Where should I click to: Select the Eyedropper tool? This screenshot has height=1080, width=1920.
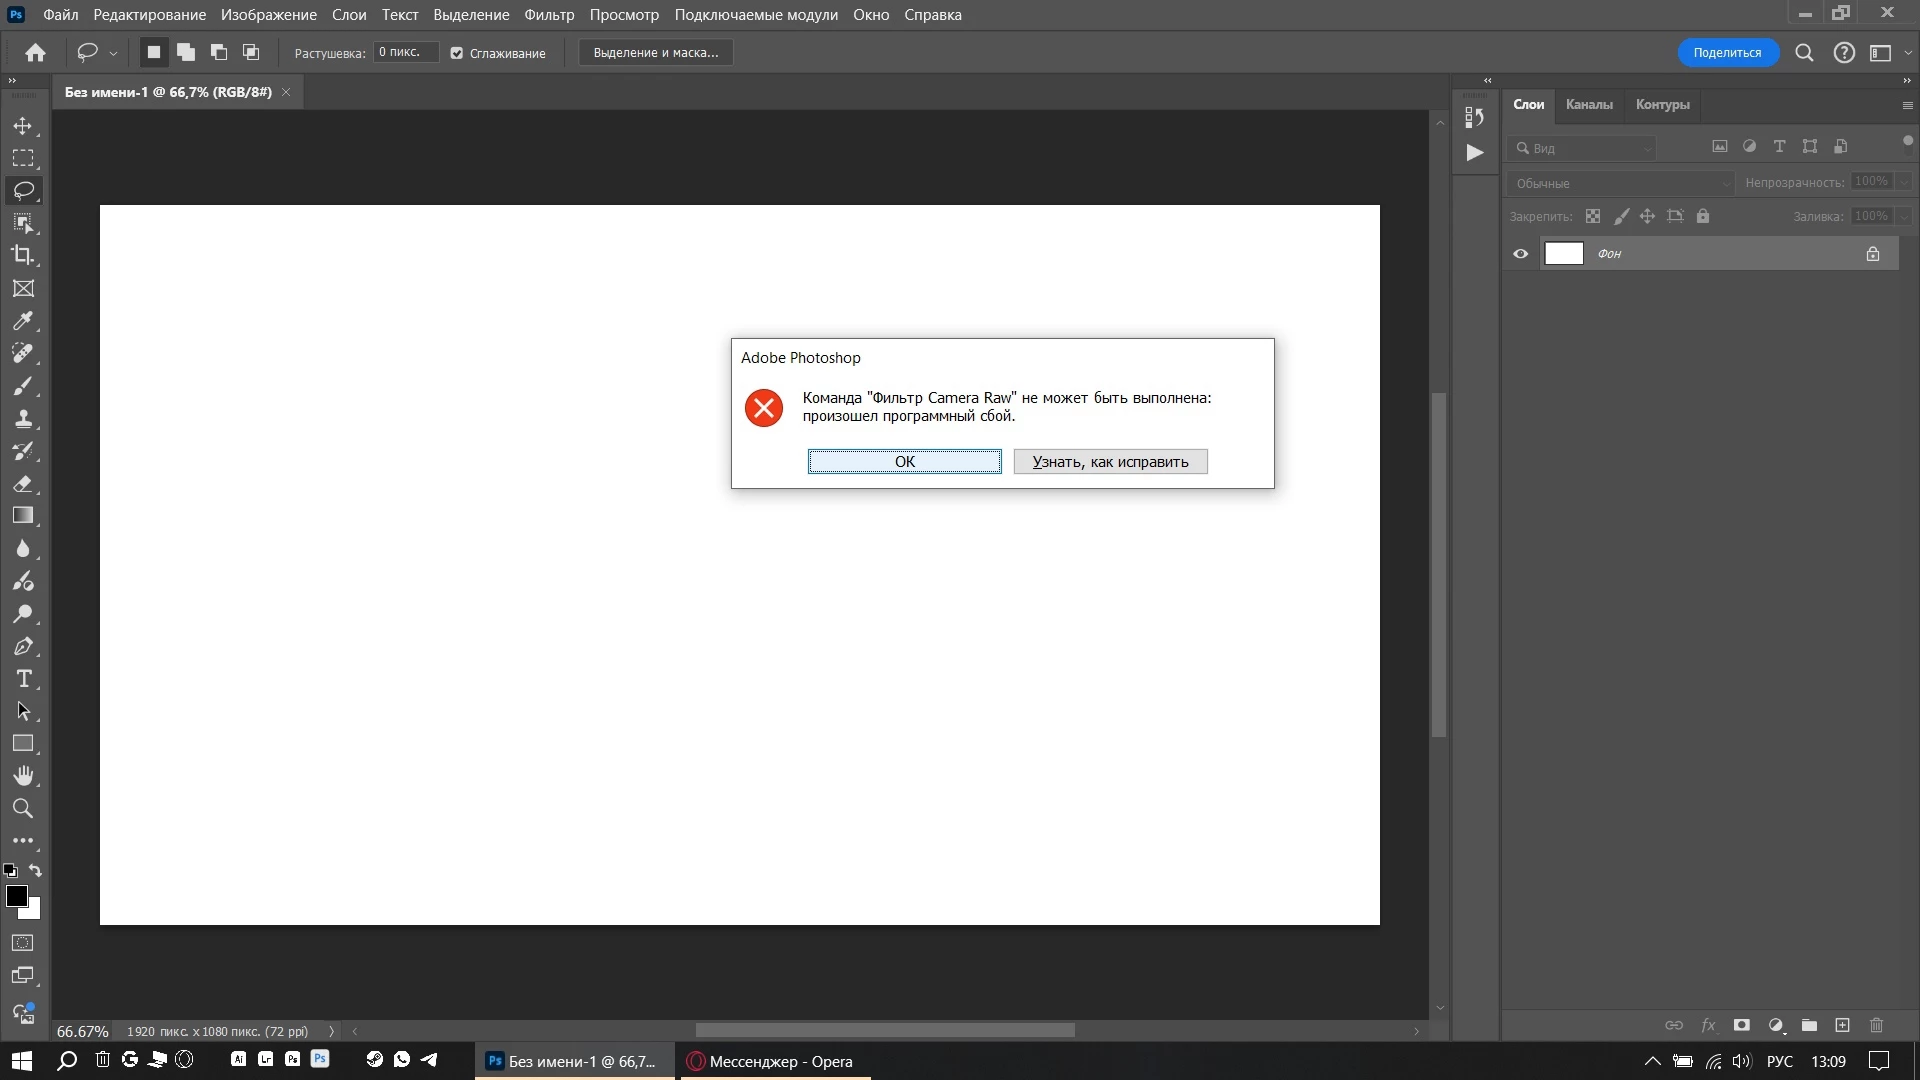point(23,321)
